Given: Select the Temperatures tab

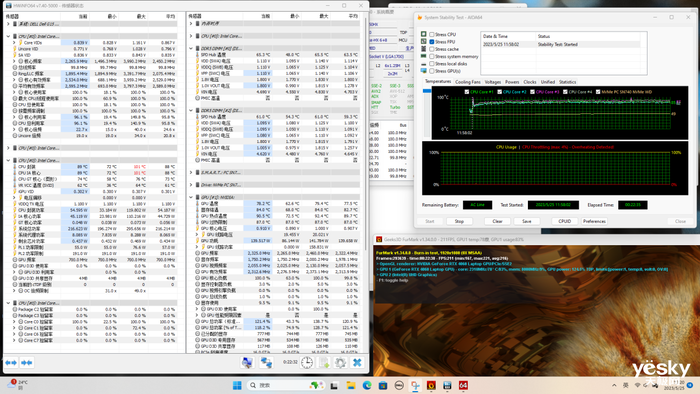Looking at the screenshot, I should (438, 82).
